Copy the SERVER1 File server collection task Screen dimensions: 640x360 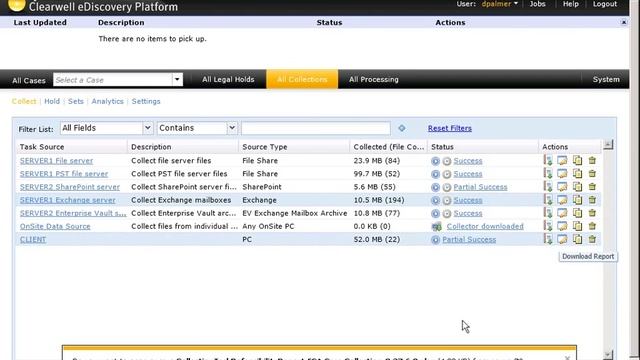tap(577, 160)
